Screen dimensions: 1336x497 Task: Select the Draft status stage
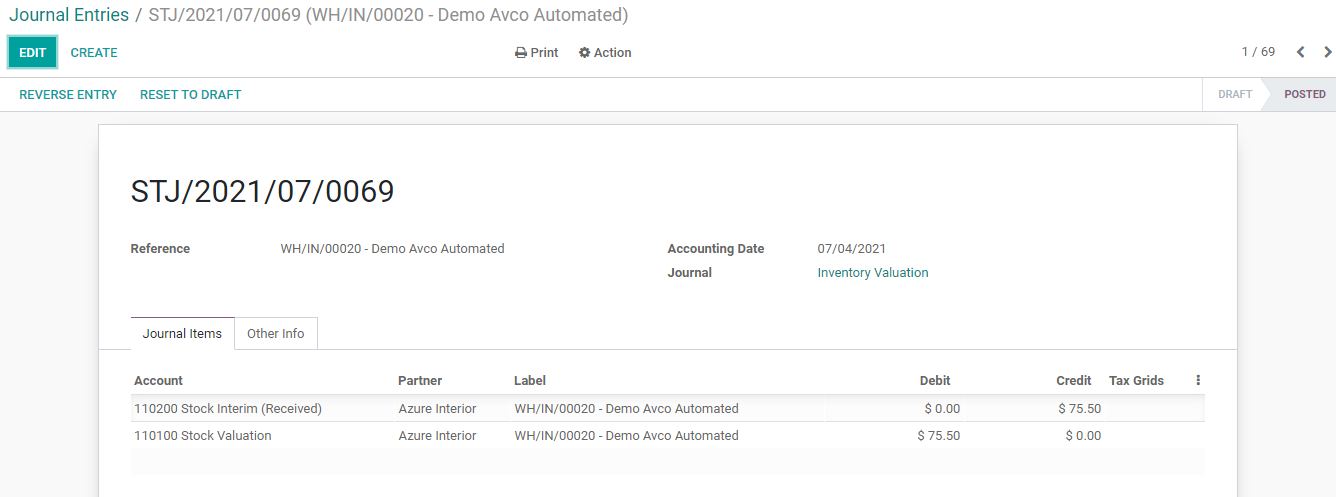(1234, 95)
